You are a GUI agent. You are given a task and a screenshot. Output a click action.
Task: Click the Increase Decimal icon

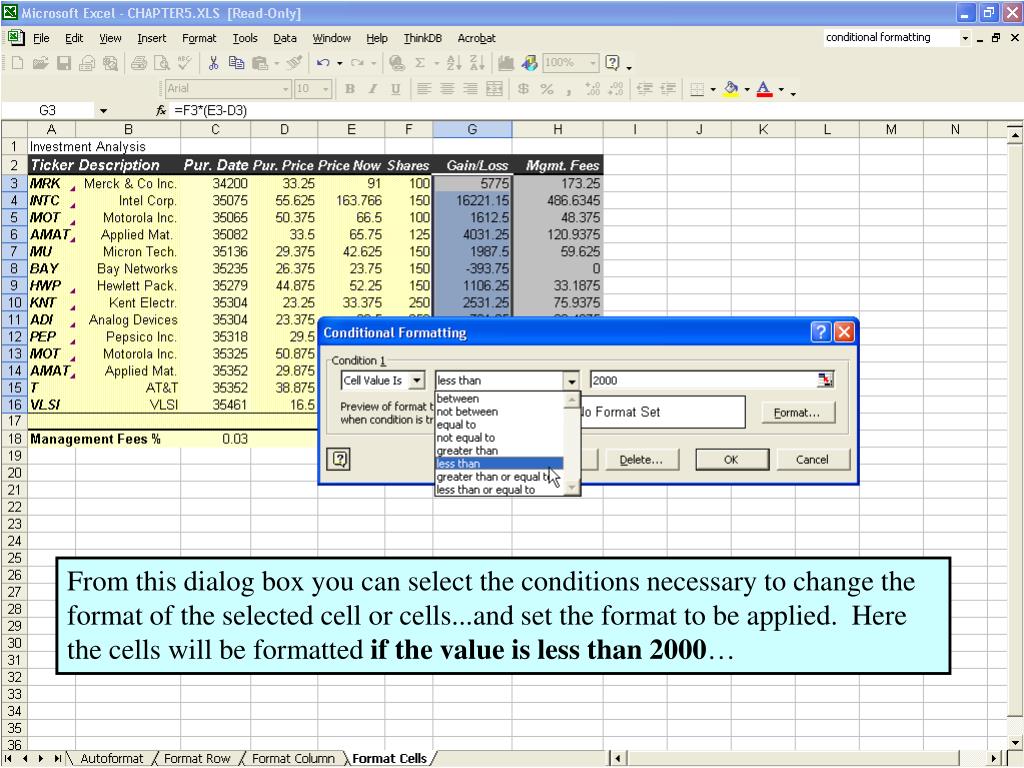click(592, 89)
